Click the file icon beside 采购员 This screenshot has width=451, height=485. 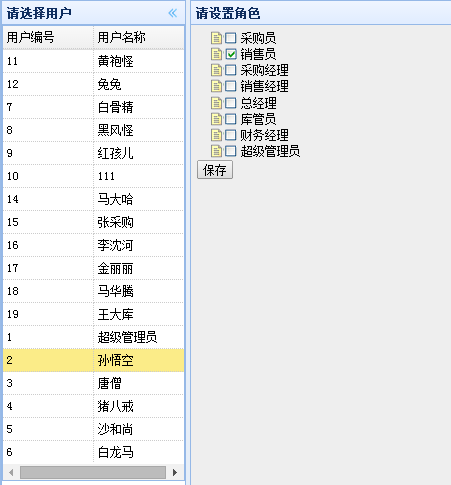coord(216,38)
